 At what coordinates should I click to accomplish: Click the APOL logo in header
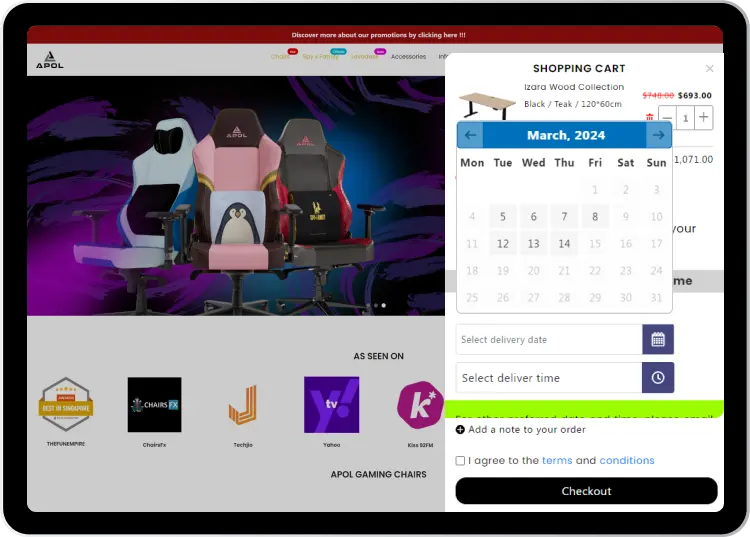point(50,59)
